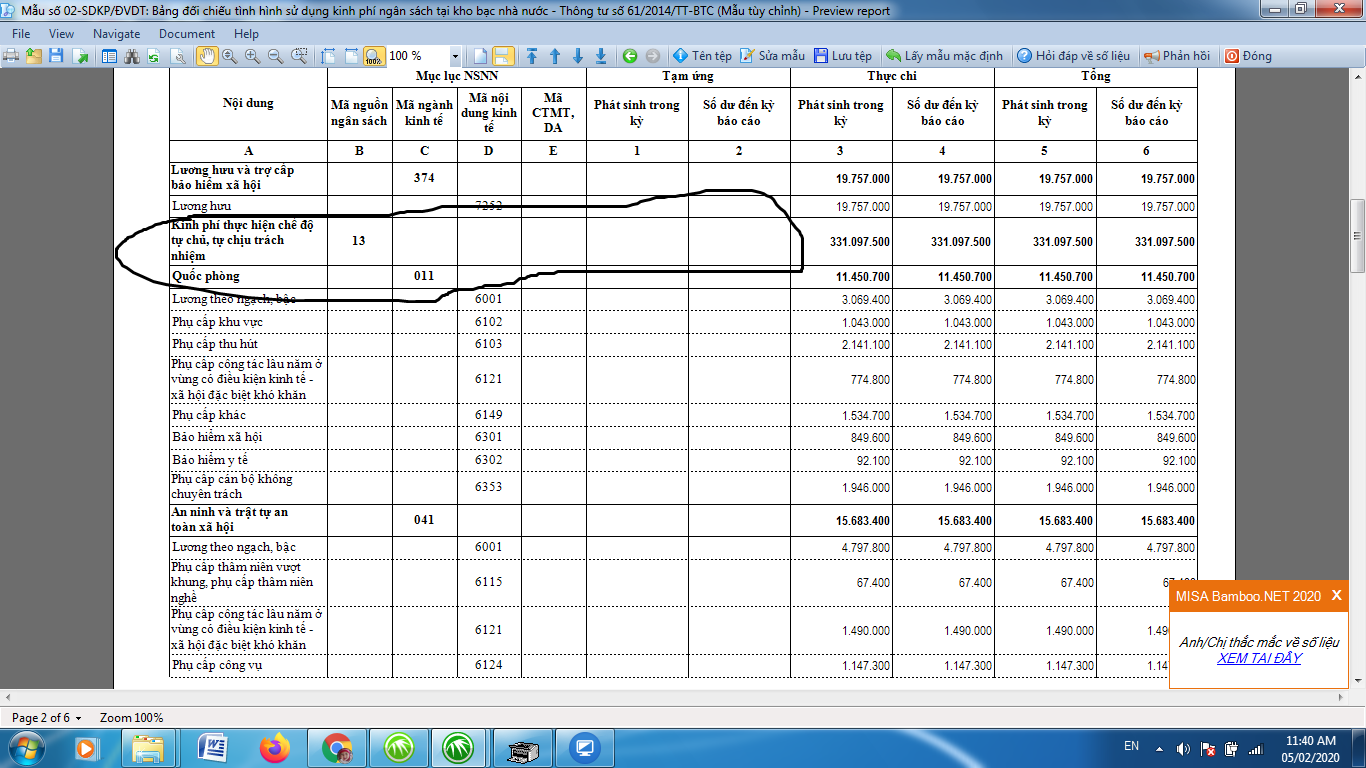The width and height of the screenshot is (1366, 768).
Task: Click the green Back navigation arrow
Action: tap(629, 56)
